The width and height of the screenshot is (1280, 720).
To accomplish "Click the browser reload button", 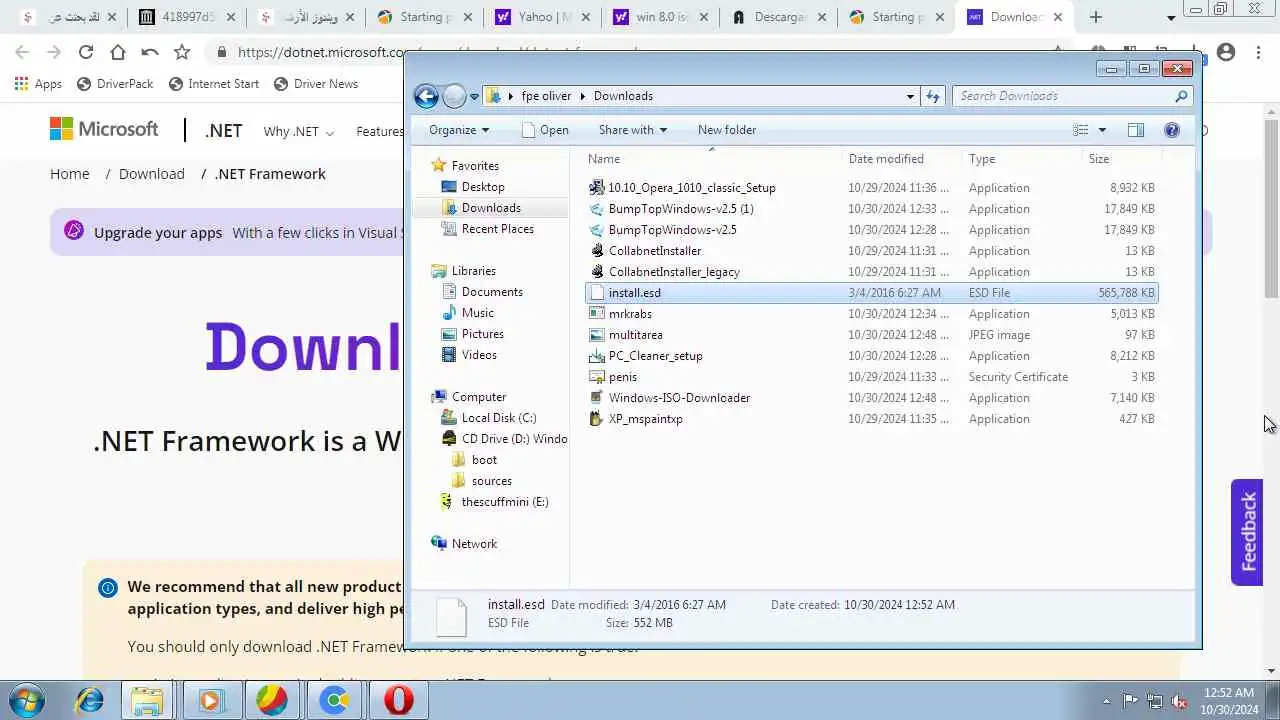I will point(86,52).
